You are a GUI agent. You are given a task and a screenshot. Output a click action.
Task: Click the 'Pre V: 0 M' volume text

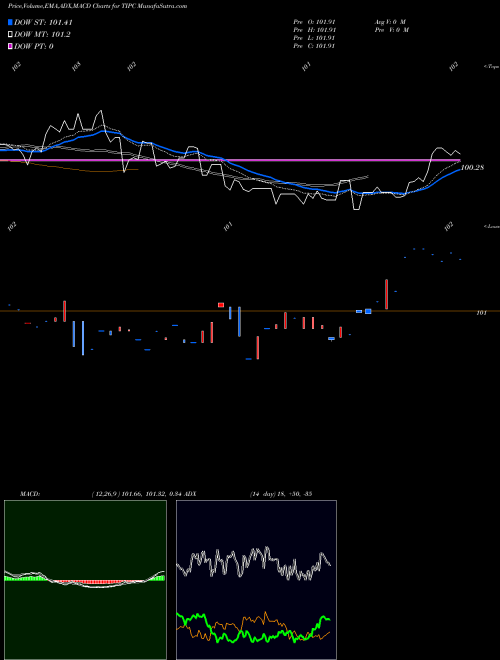pos(392,30)
